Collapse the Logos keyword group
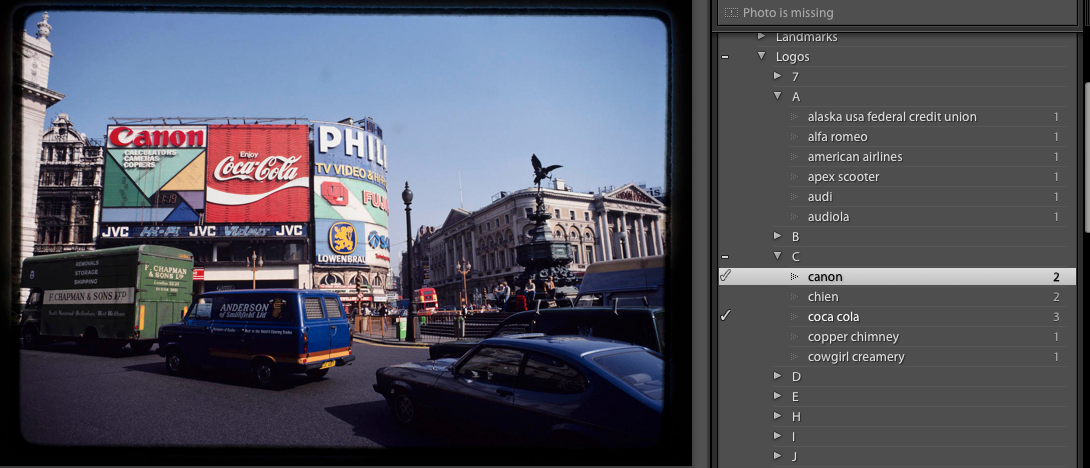1090x468 pixels. (x=761, y=56)
